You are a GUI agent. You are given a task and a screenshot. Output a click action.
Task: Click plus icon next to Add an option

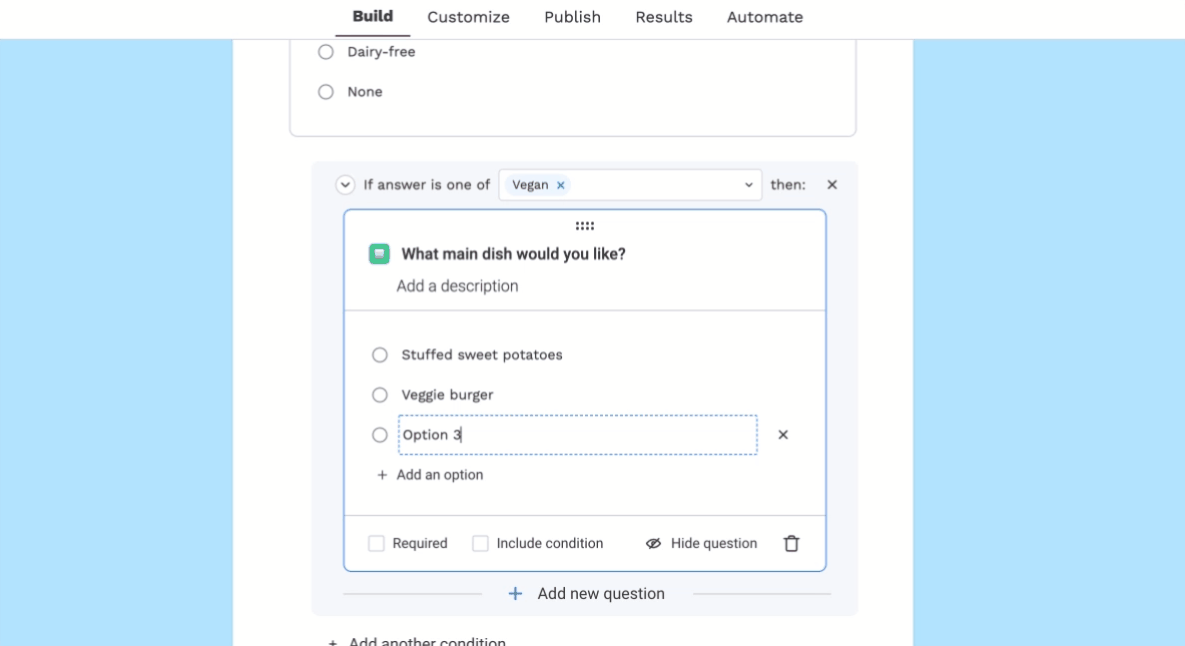pyautogui.click(x=382, y=475)
